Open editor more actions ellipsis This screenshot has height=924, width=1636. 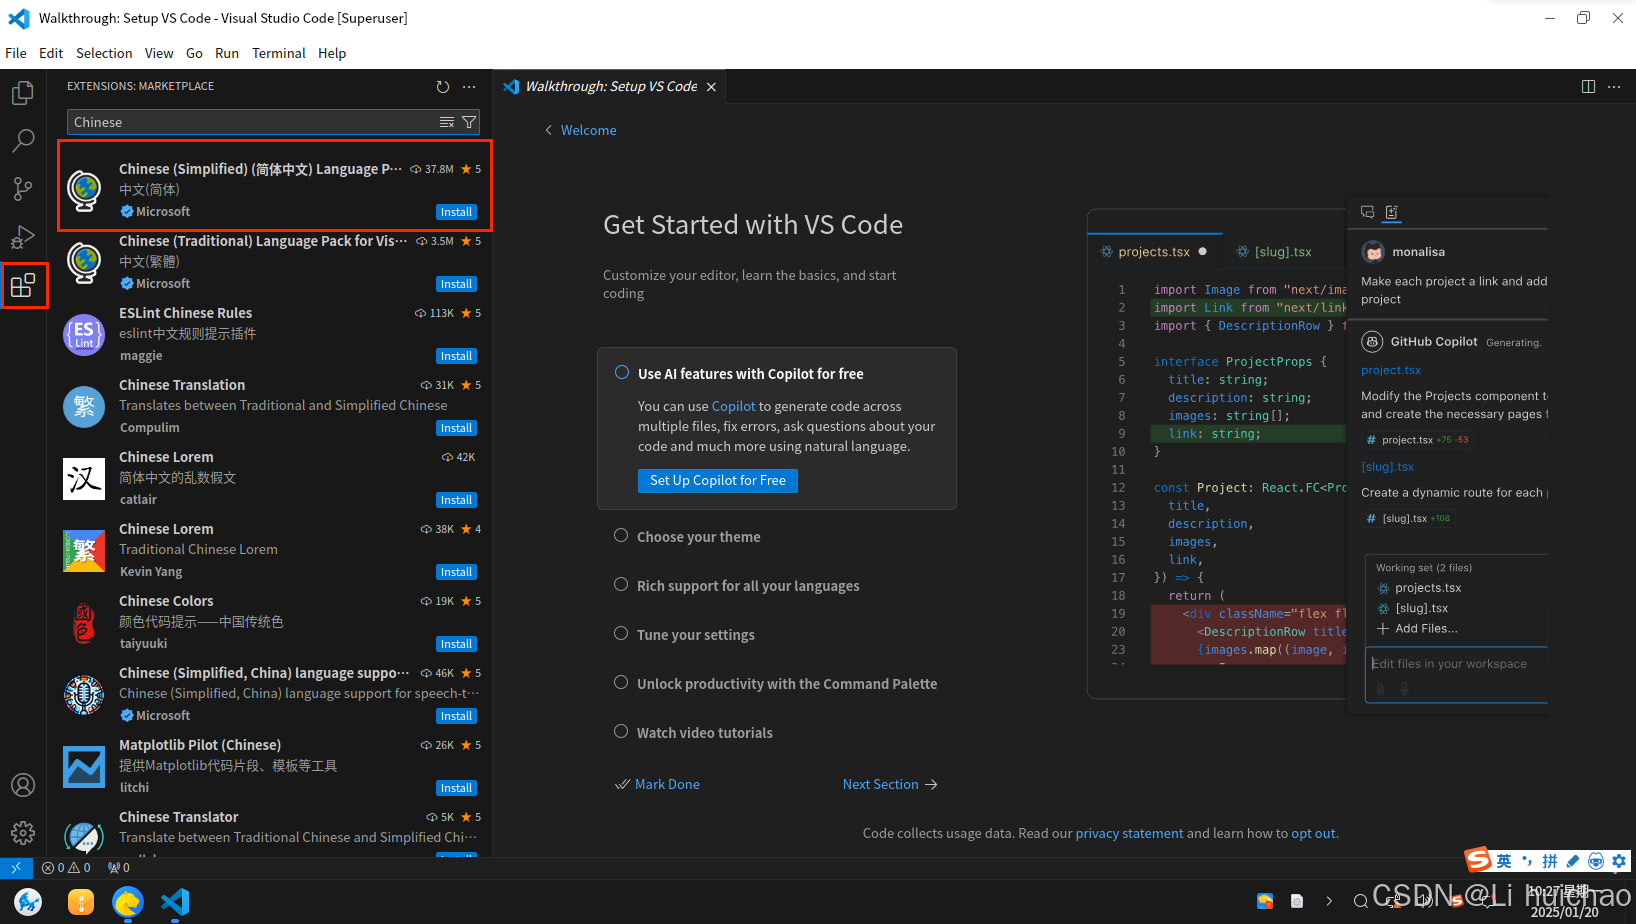pyautogui.click(x=1614, y=87)
